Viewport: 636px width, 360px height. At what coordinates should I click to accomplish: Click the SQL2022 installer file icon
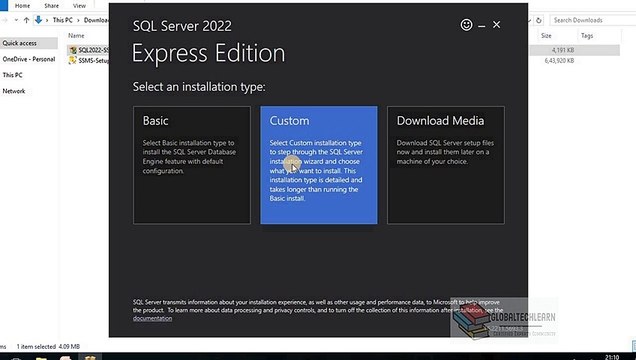(x=73, y=50)
